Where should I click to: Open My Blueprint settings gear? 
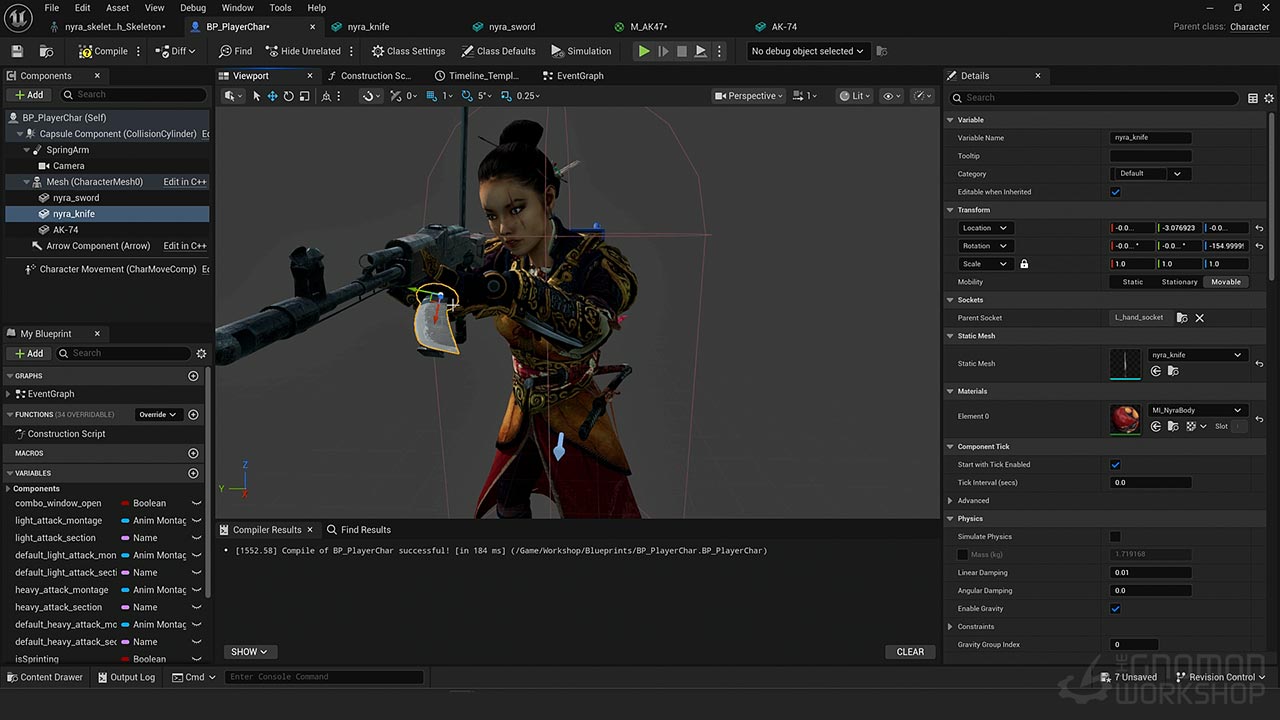[x=201, y=353]
